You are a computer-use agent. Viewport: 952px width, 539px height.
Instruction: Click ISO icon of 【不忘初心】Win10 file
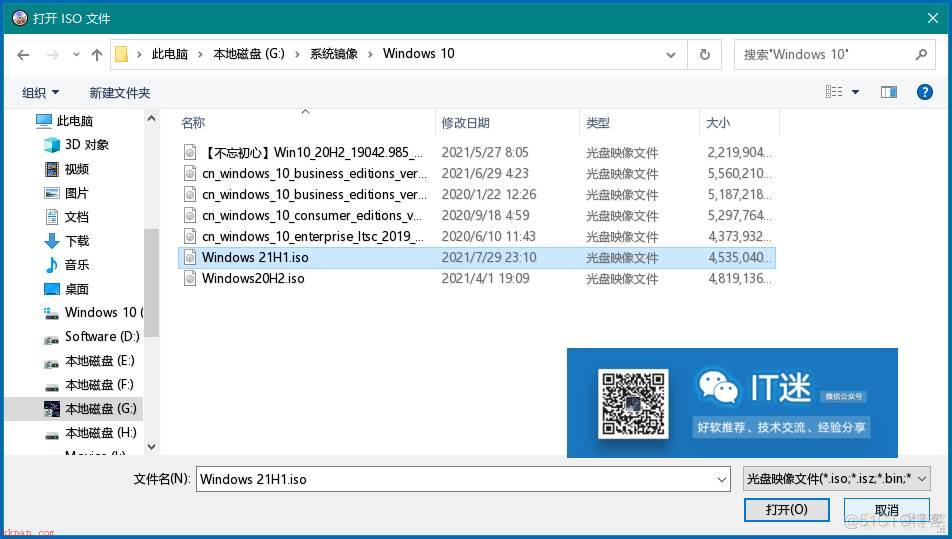tap(190, 152)
